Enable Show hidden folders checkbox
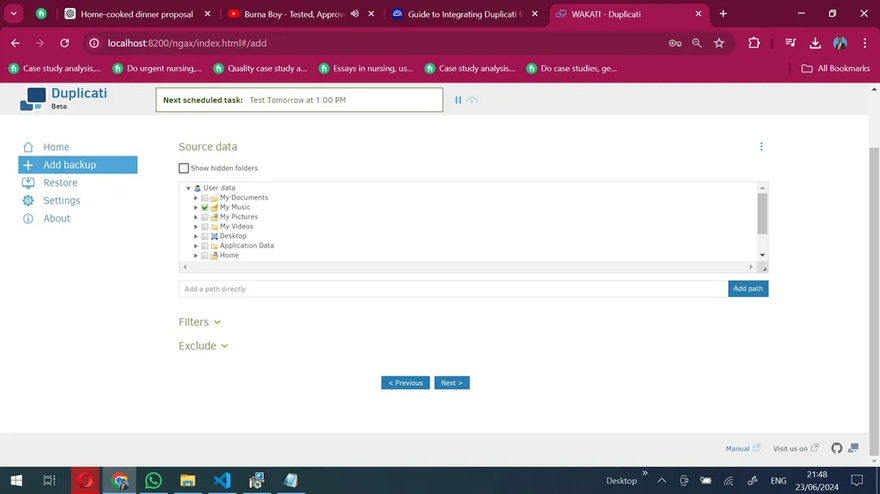880x494 pixels. 184,168
